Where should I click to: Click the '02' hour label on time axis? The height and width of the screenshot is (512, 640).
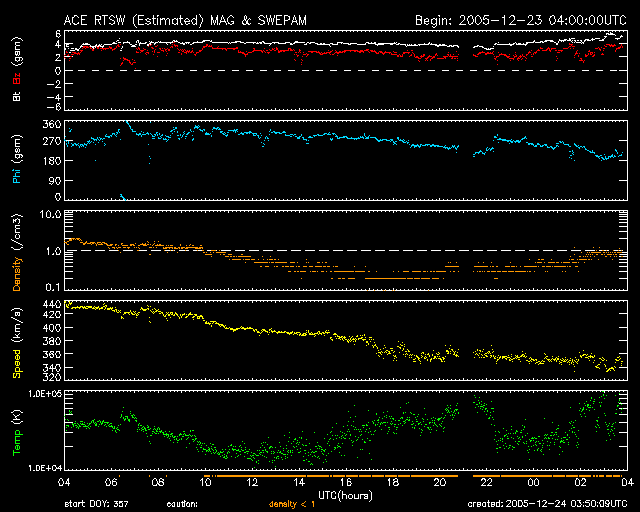pyautogui.click(x=580, y=482)
